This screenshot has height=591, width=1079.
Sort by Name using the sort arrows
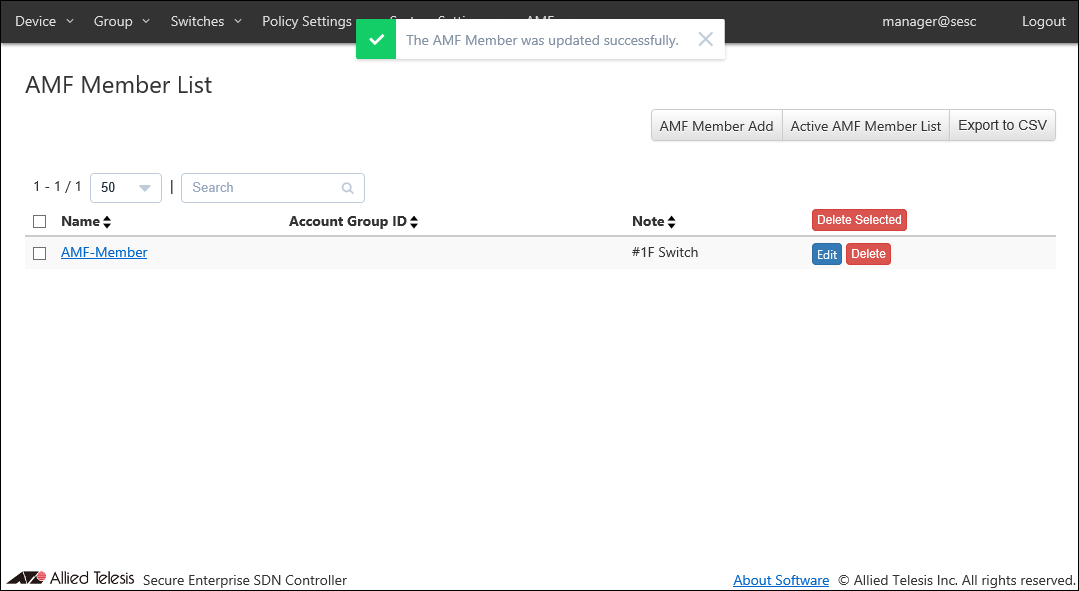click(107, 222)
